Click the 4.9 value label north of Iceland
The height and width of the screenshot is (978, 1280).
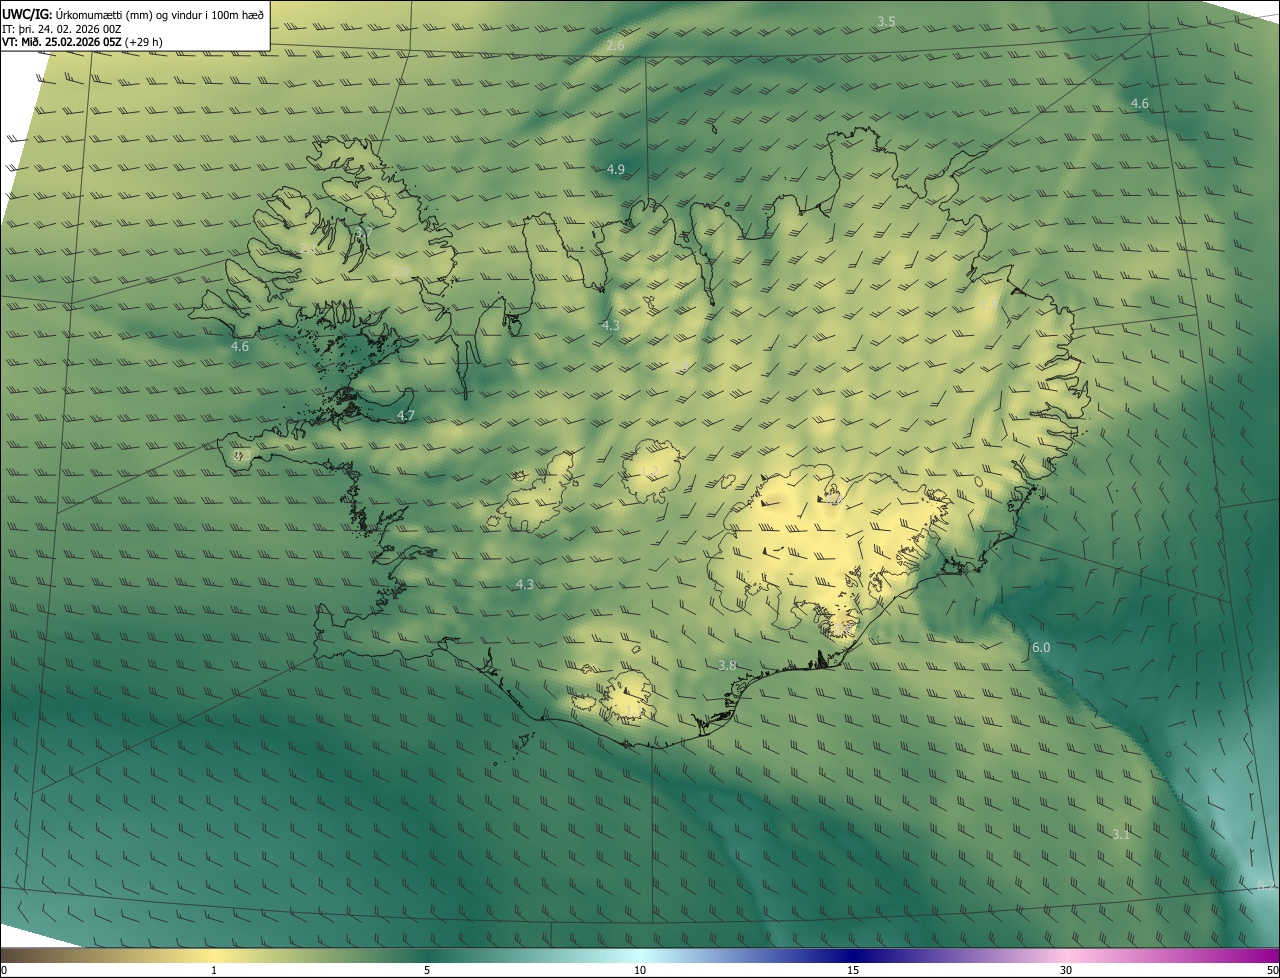[x=616, y=170]
